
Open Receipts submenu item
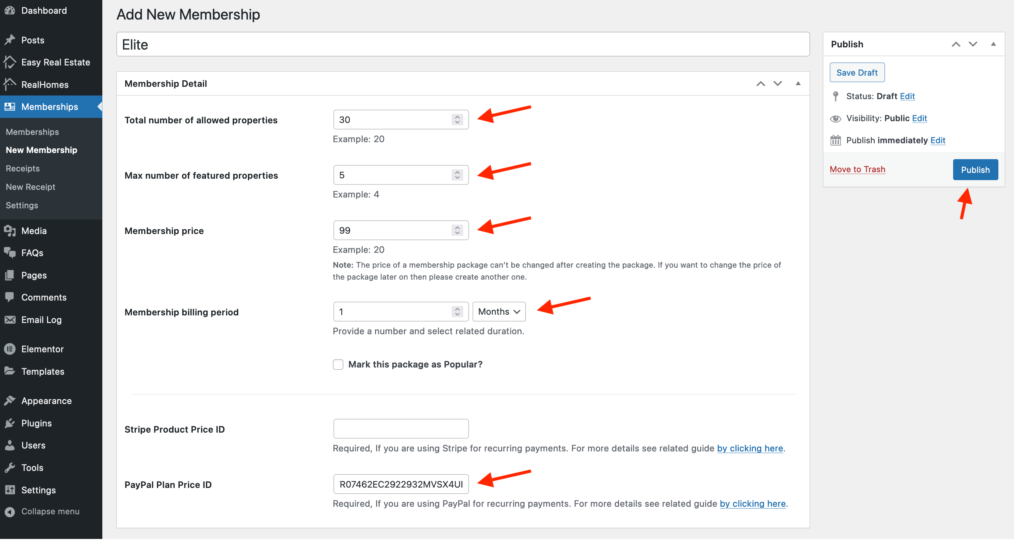coord(23,170)
